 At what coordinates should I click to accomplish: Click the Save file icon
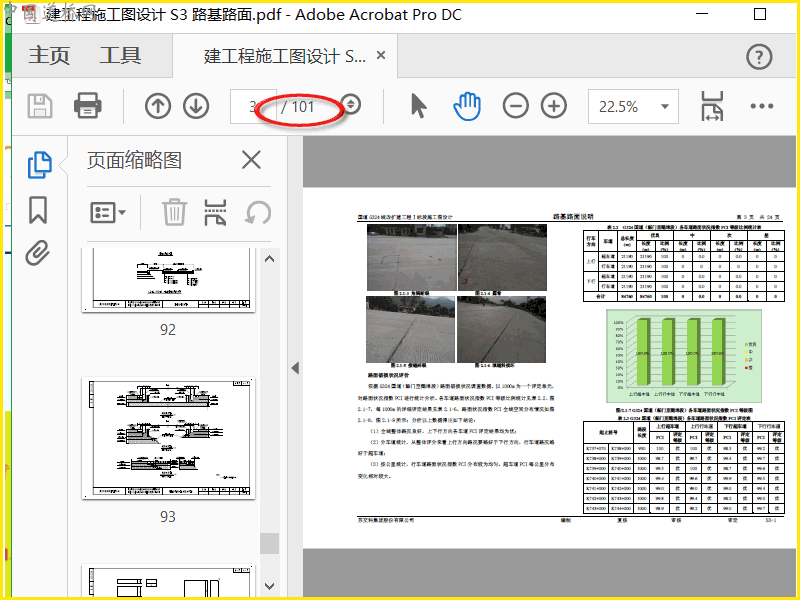coord(39,106)
